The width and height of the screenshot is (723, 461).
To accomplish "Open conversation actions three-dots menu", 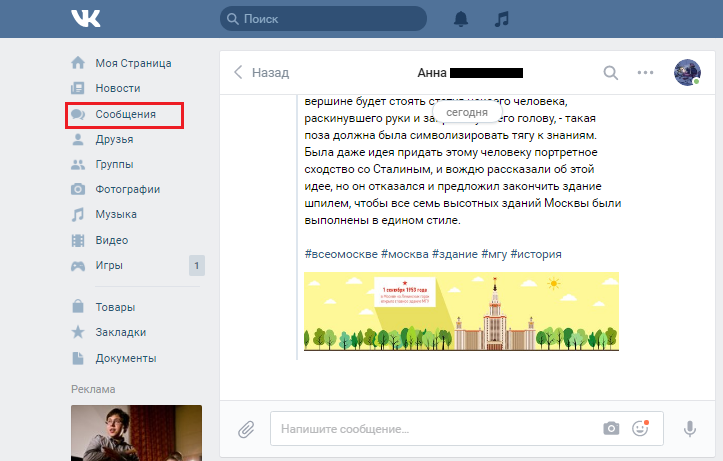I will (645, 72).
